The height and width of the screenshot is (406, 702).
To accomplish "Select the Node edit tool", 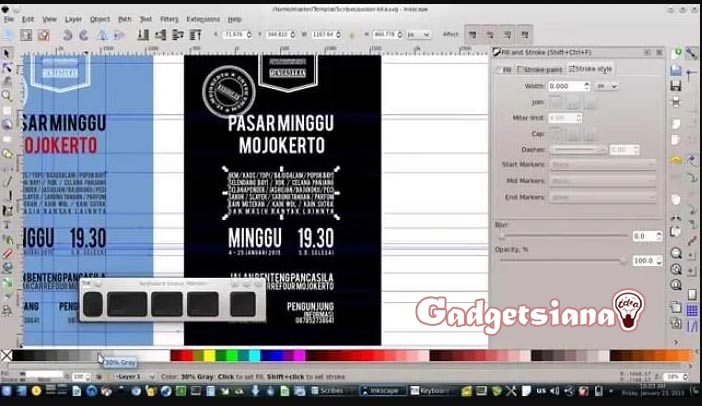I will (7, 67).
